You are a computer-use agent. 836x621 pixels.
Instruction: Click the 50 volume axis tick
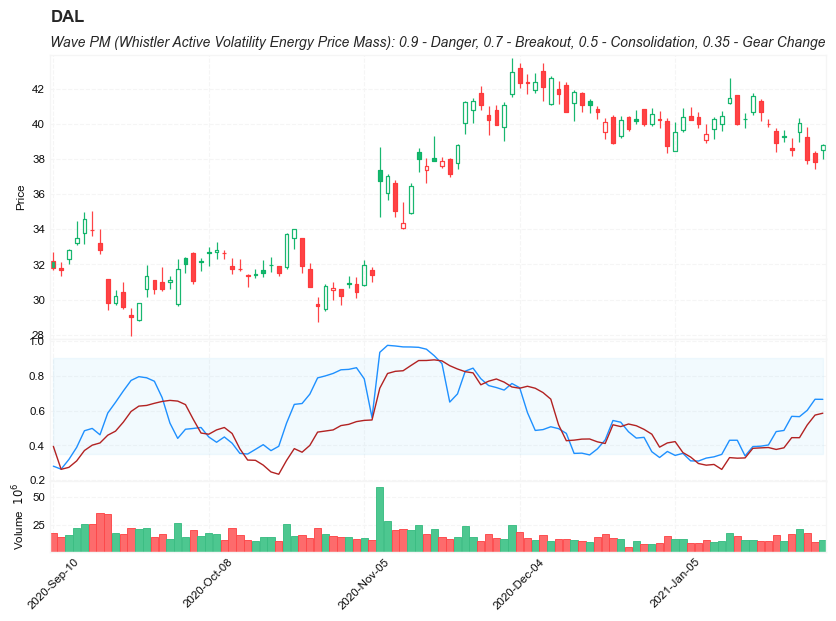pyautogui.click(x=38, y=497)
